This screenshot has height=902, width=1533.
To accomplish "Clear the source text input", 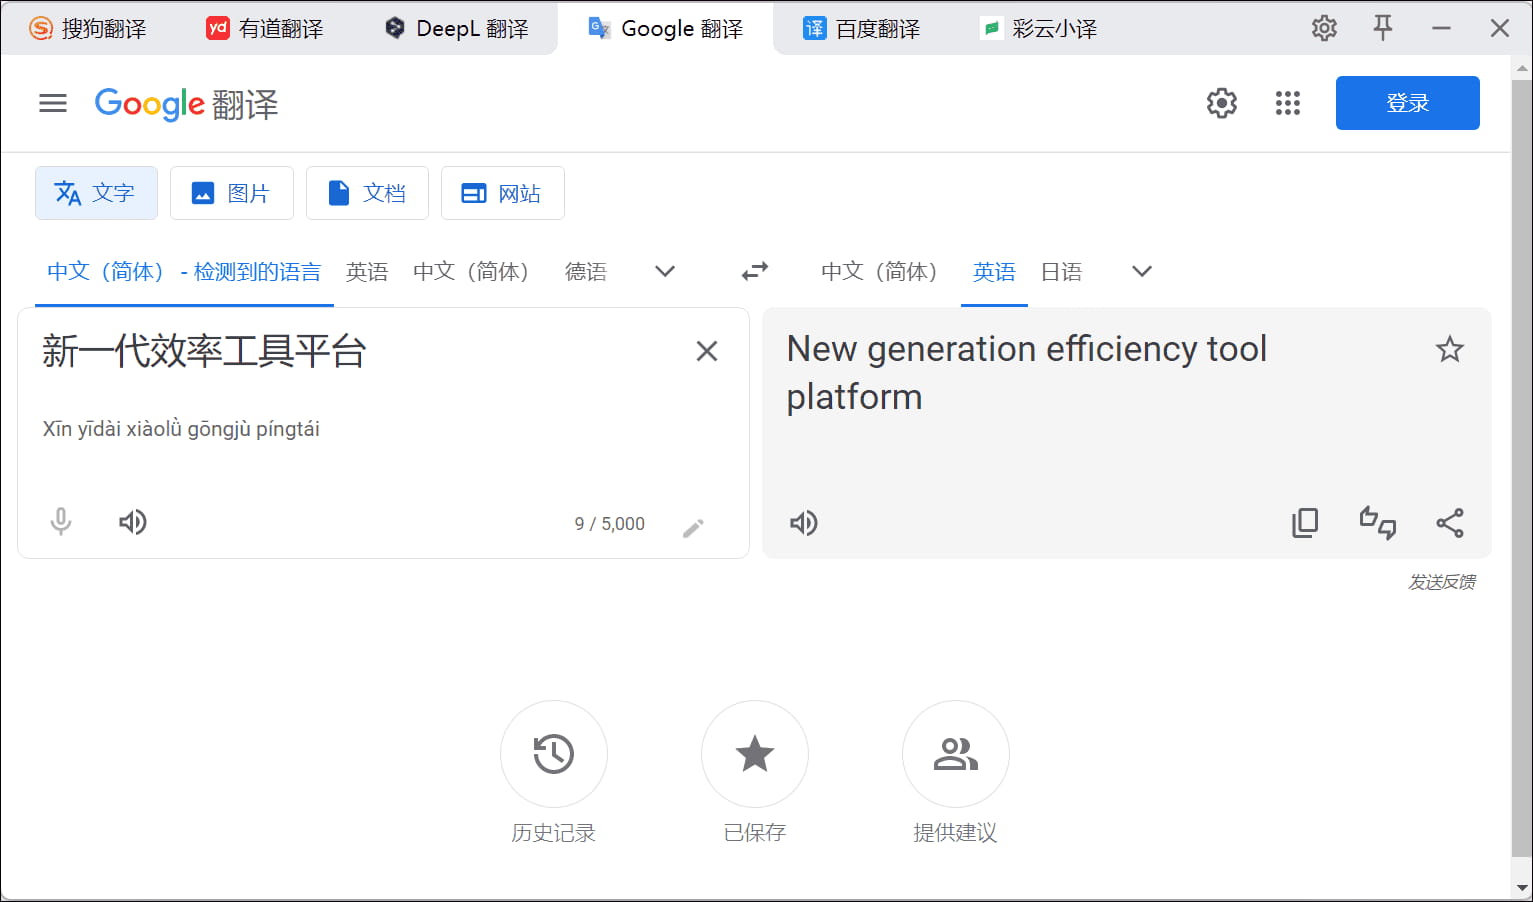I will 707,351.
